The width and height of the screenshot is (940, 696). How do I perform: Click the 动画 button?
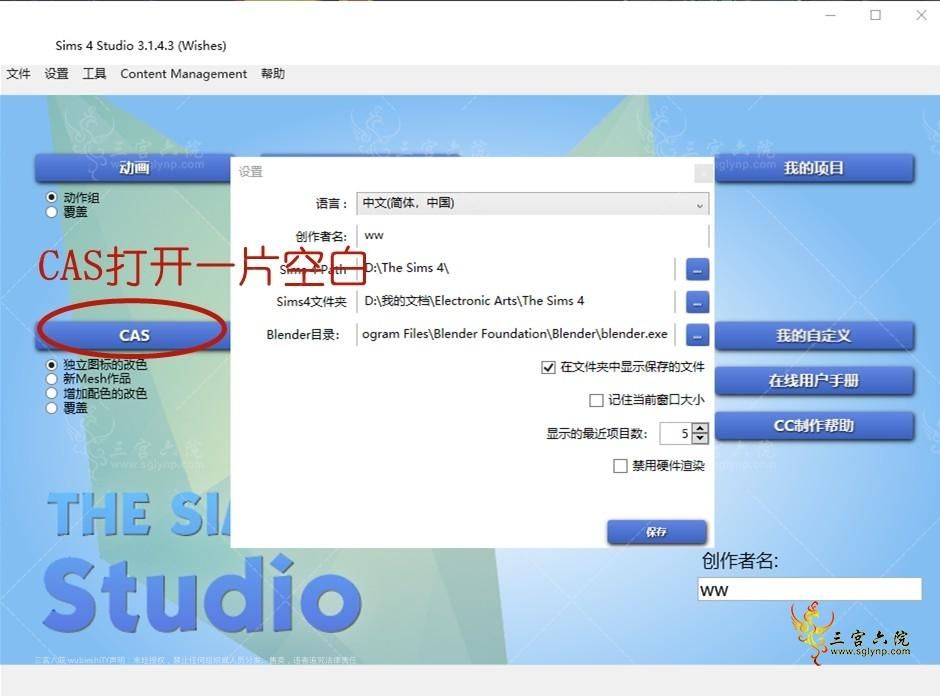(133, 168)
